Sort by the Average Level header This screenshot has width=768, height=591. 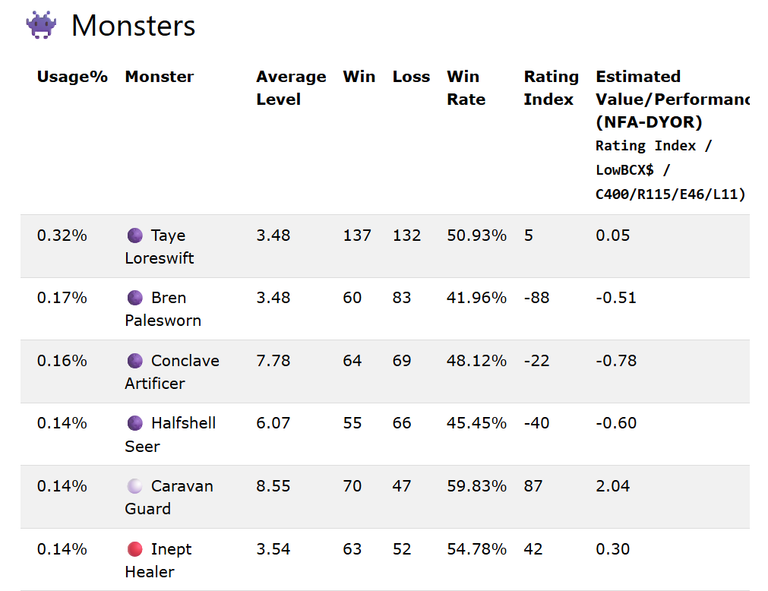click(x=291, y=88)
